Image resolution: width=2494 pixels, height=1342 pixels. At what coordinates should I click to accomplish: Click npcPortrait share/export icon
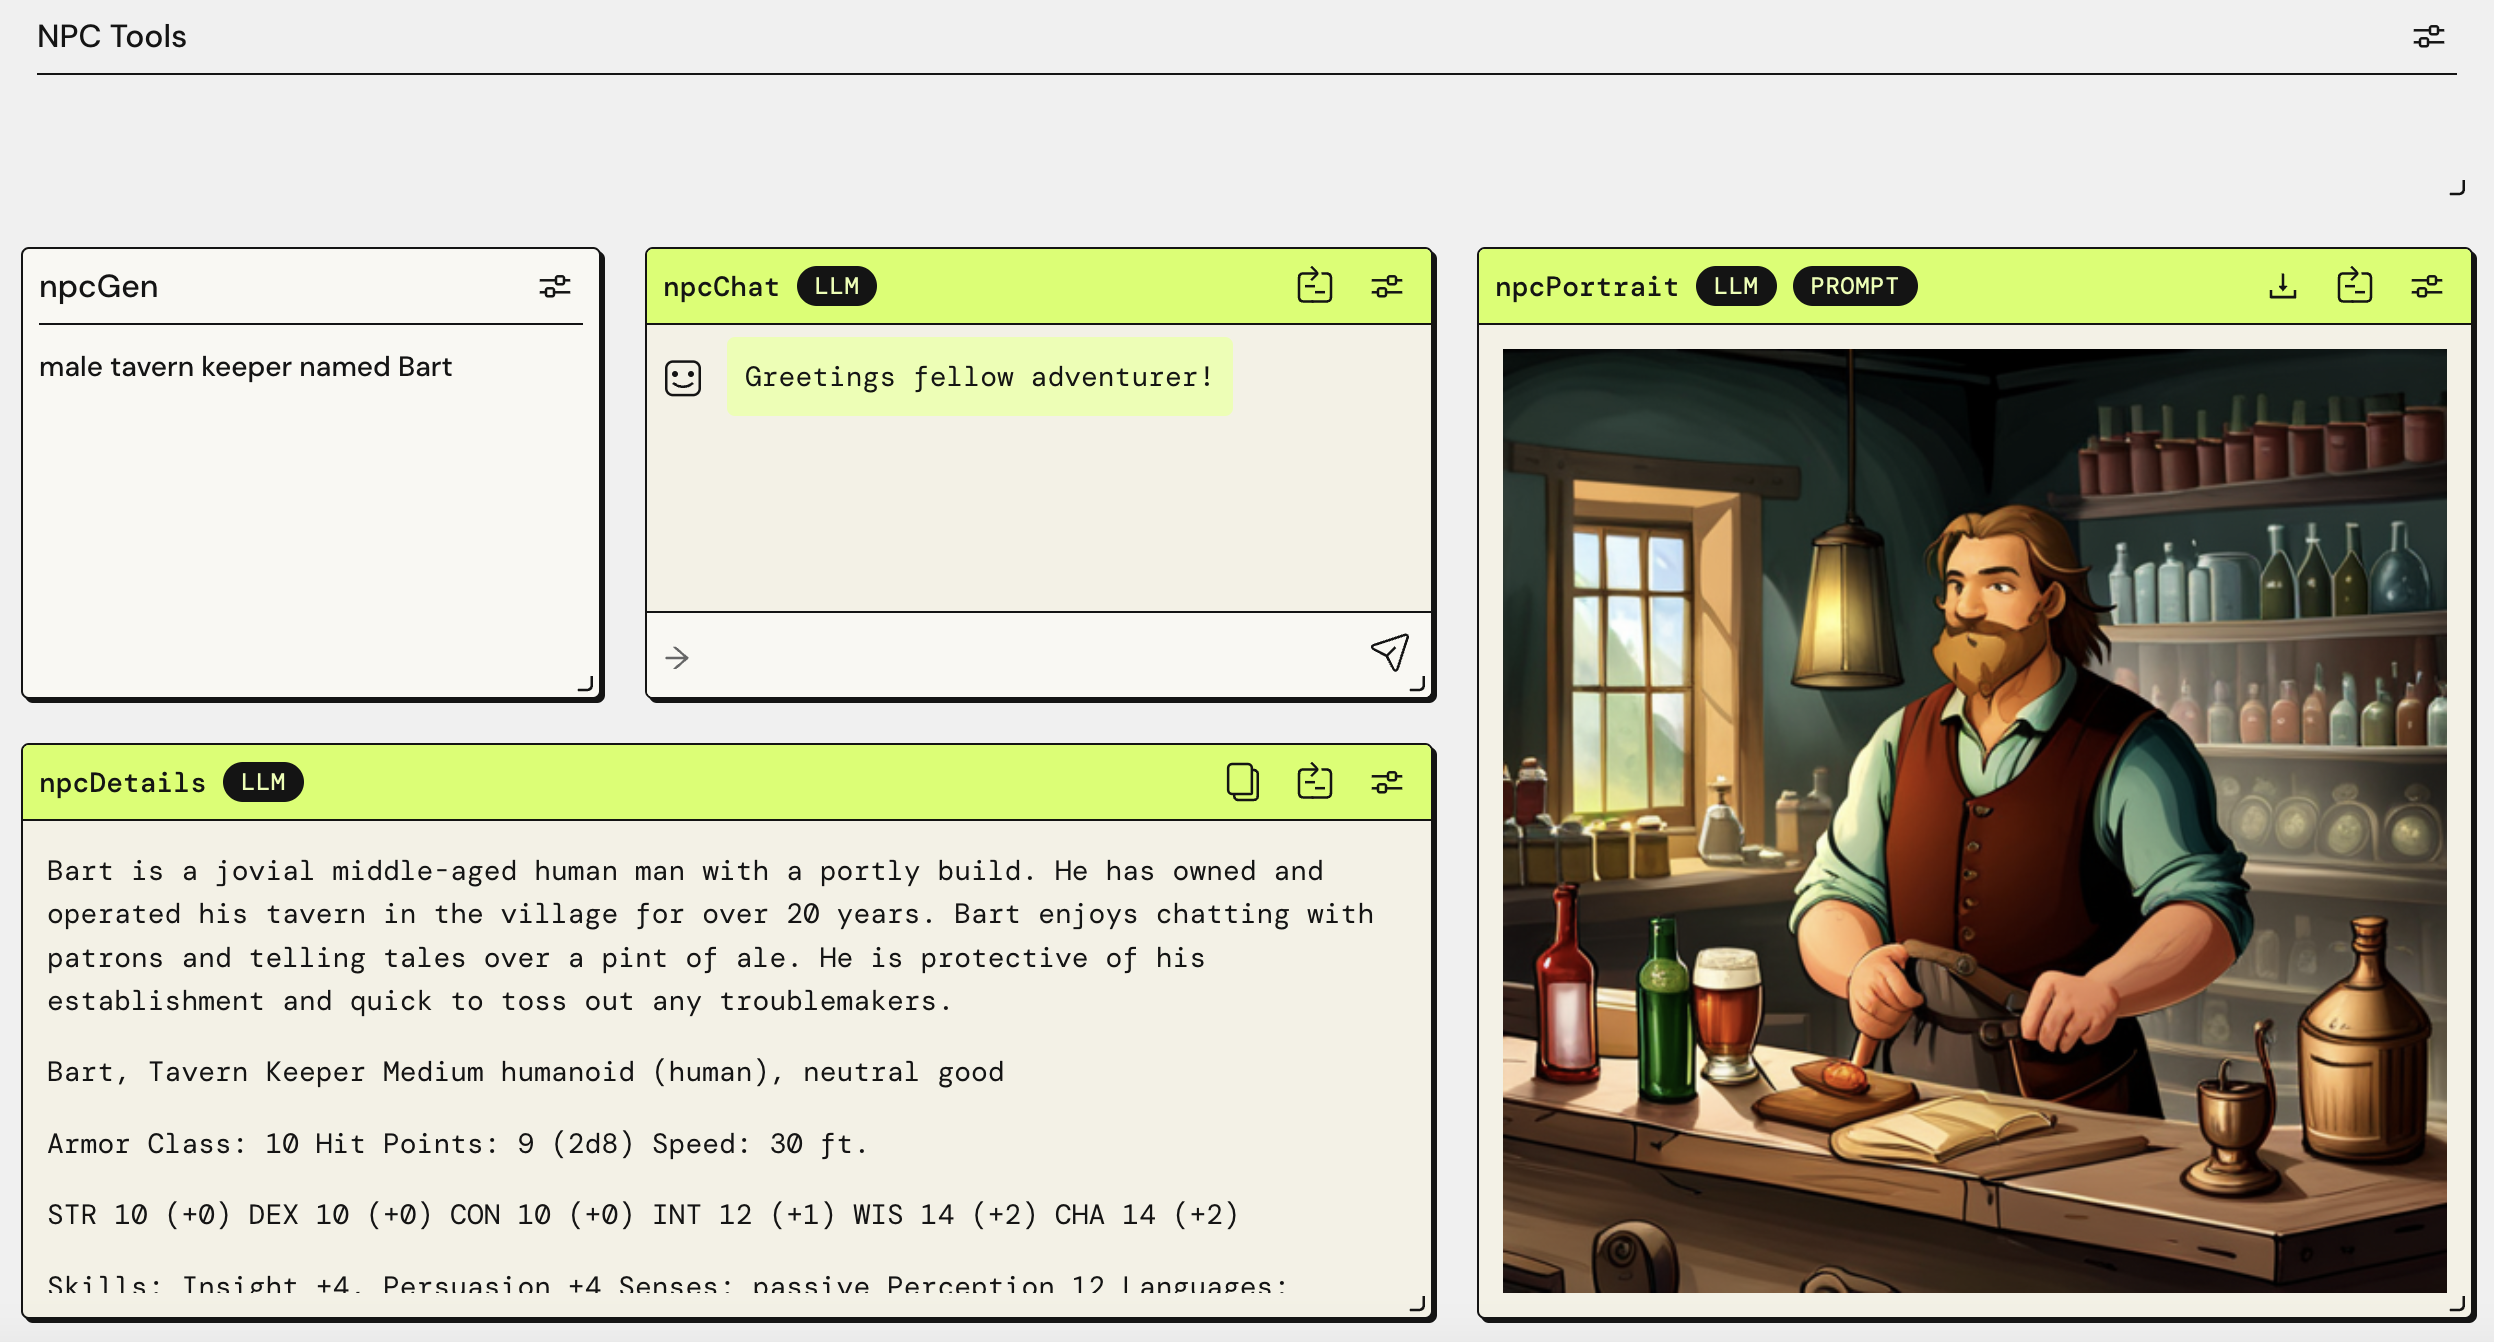tap(2354, 286)
